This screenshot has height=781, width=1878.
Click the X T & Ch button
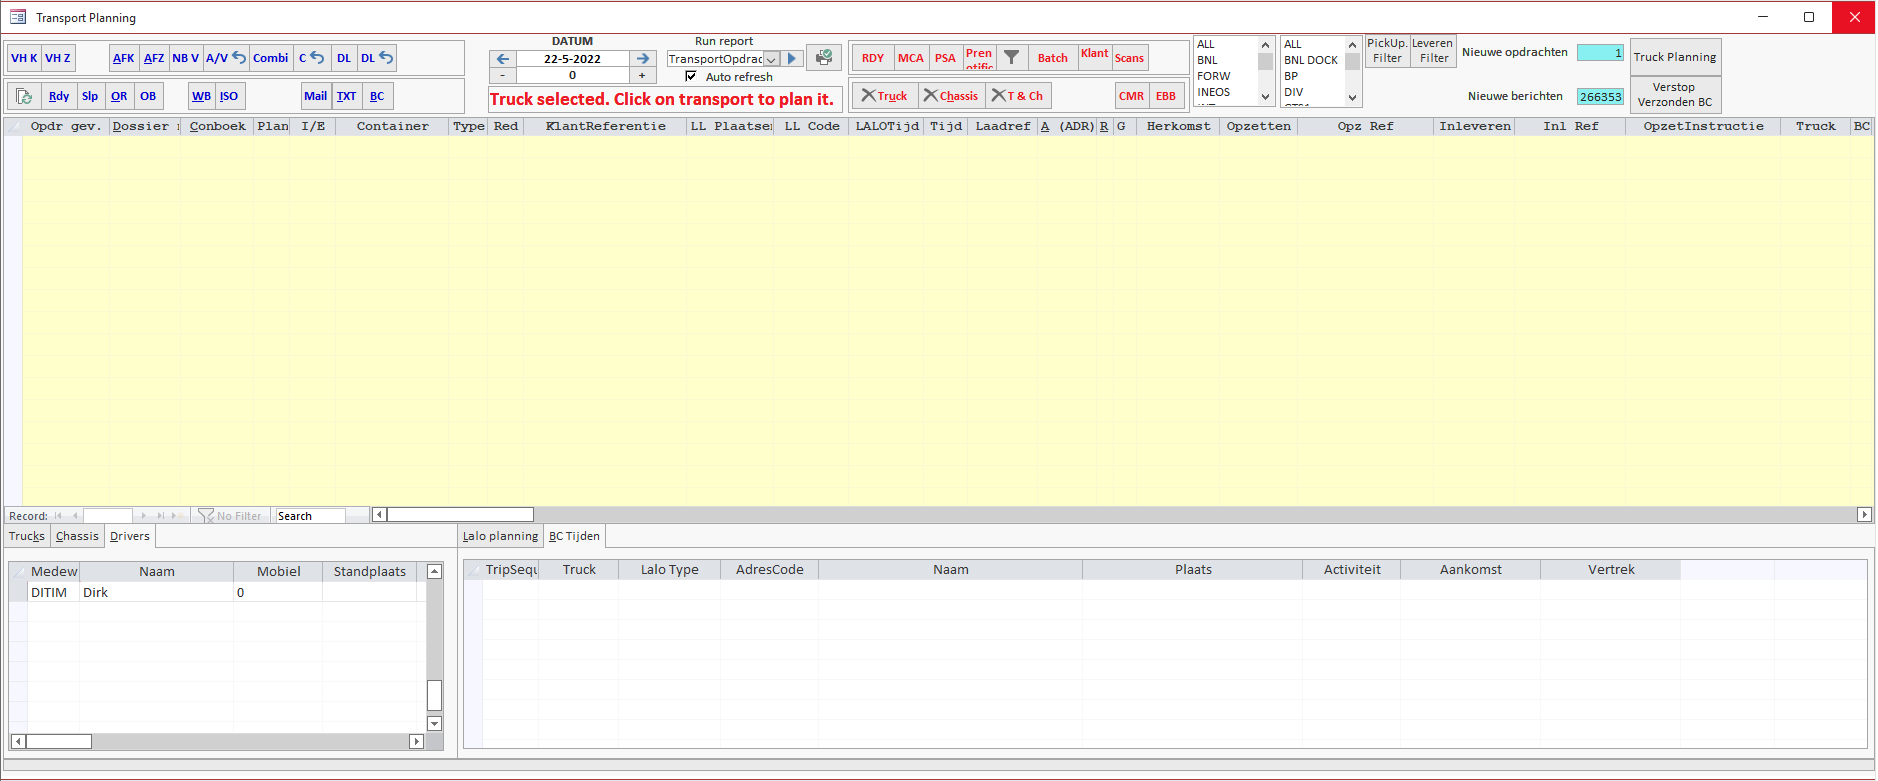(1018, 96)
